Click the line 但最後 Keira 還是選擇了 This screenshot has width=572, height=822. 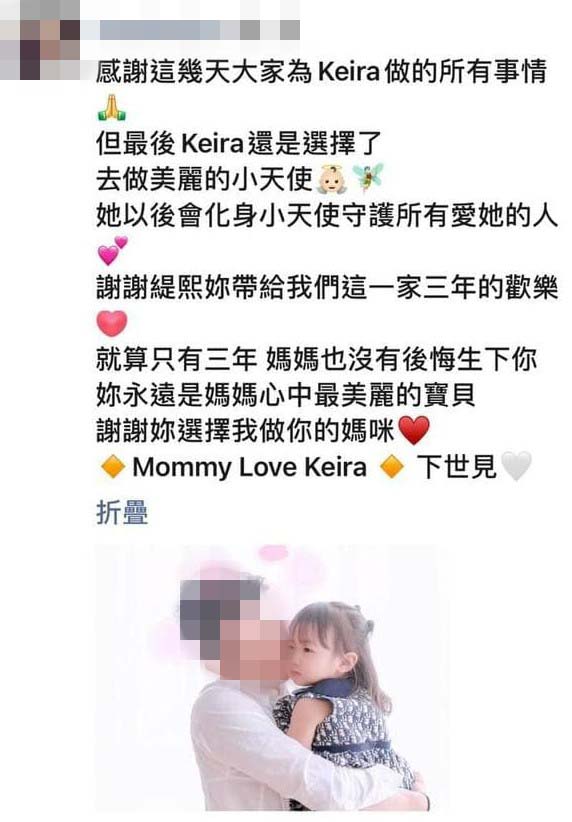[238, 144]
